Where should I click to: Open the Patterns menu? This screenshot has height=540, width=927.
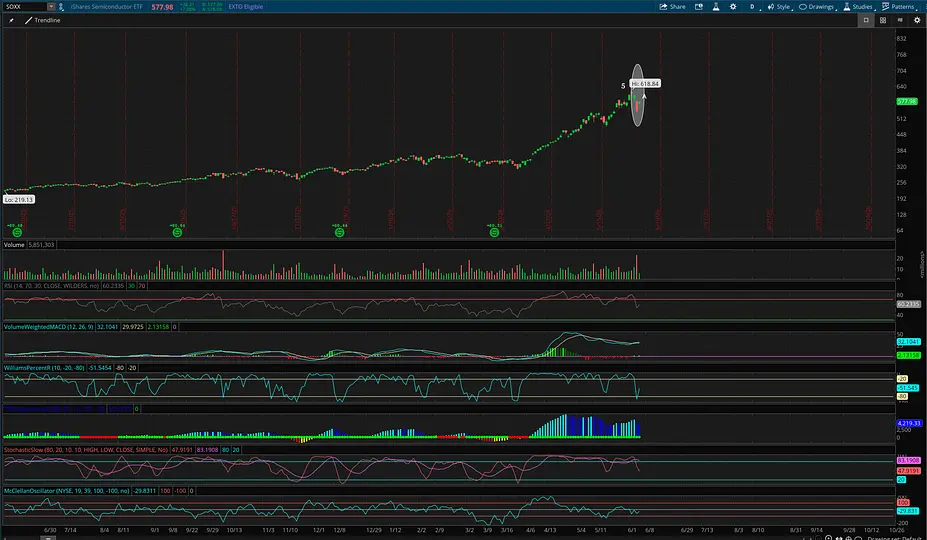[899, 7]
